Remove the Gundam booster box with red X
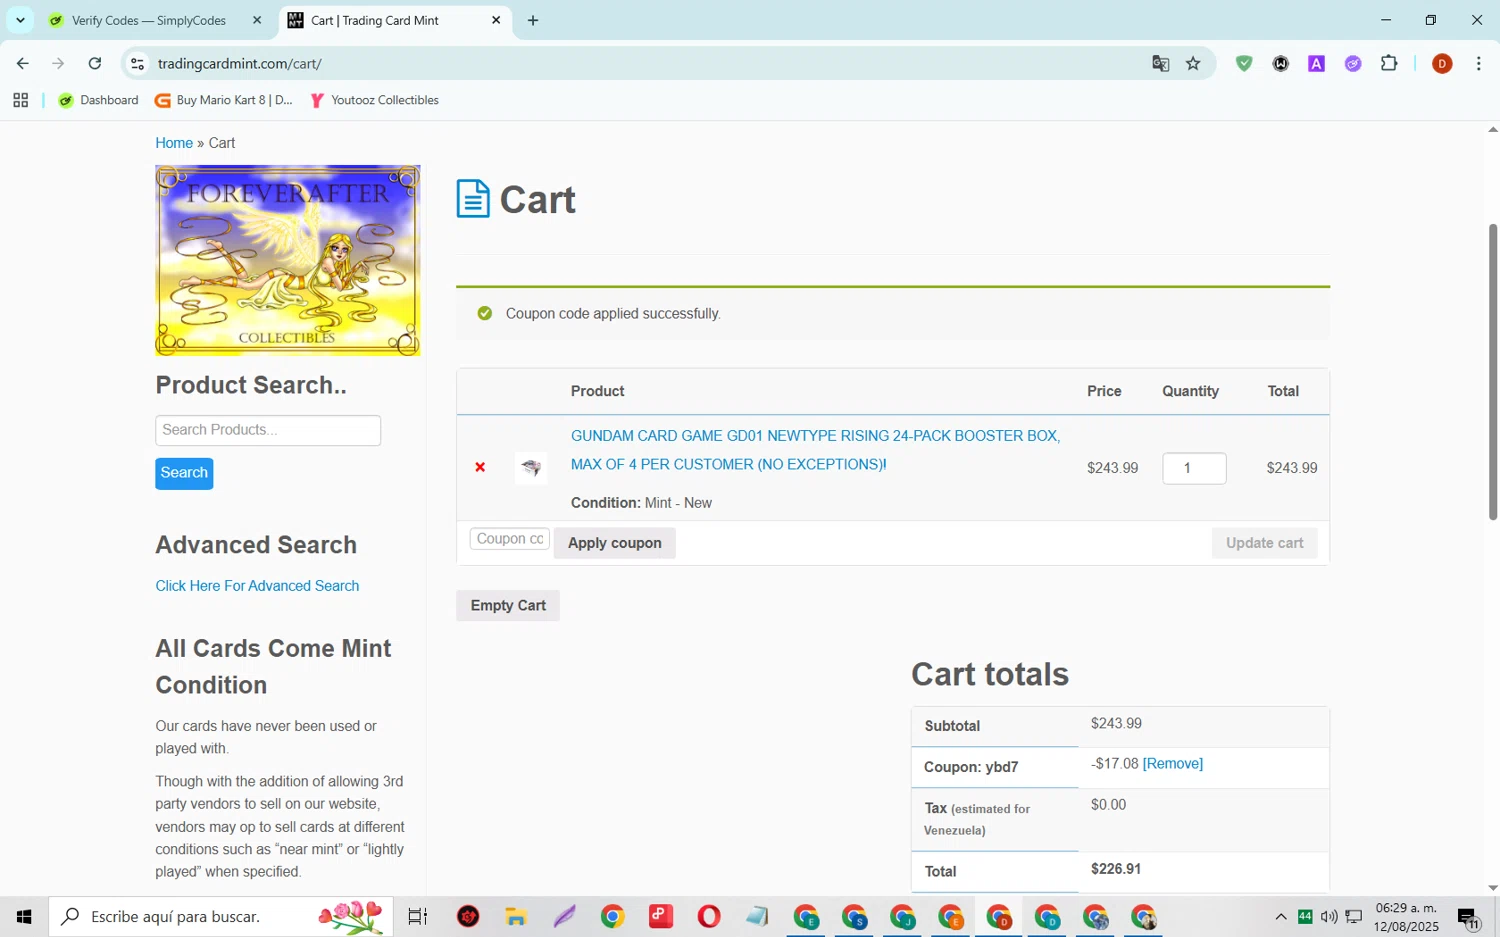This screenshot has width=1500, height=937. [480, 467]
